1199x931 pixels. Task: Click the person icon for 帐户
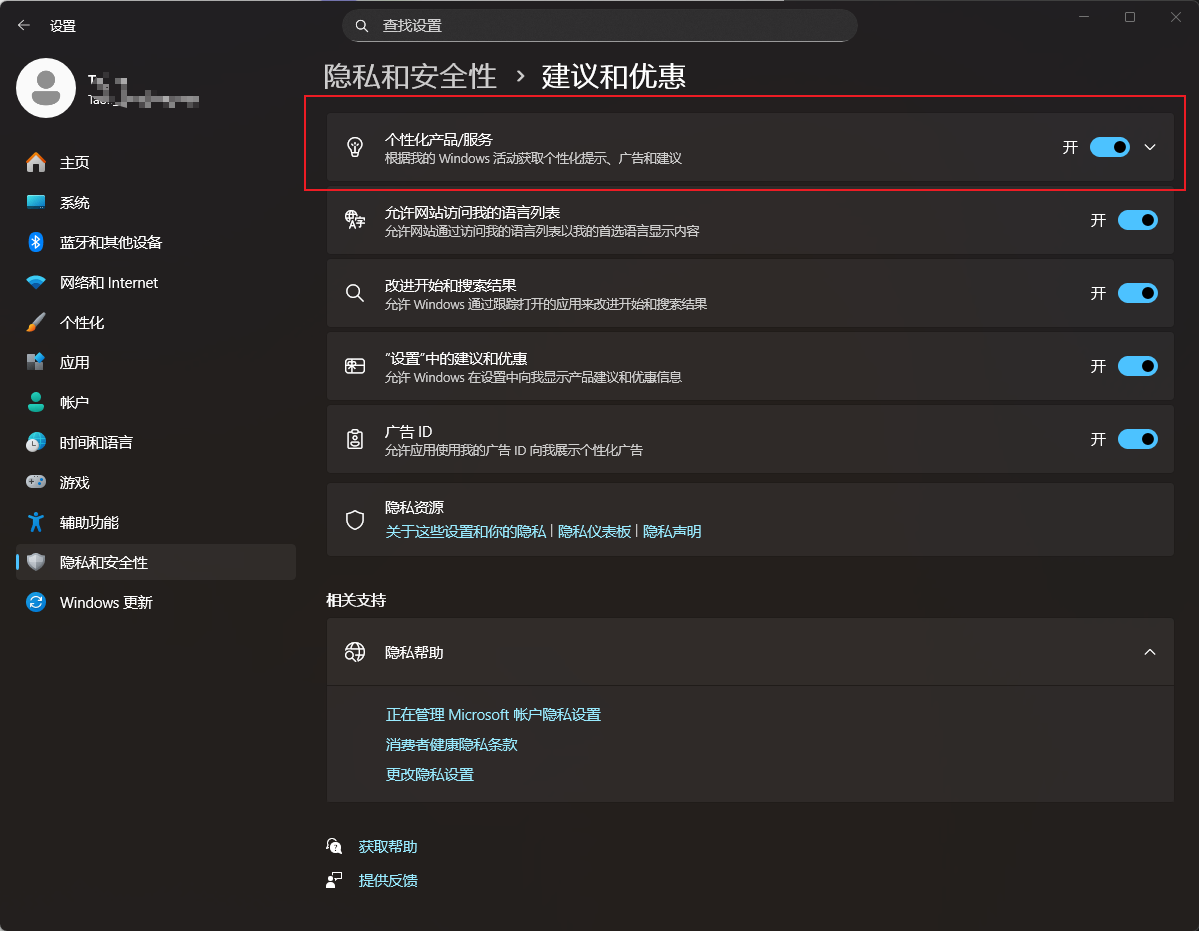(36, 402)
